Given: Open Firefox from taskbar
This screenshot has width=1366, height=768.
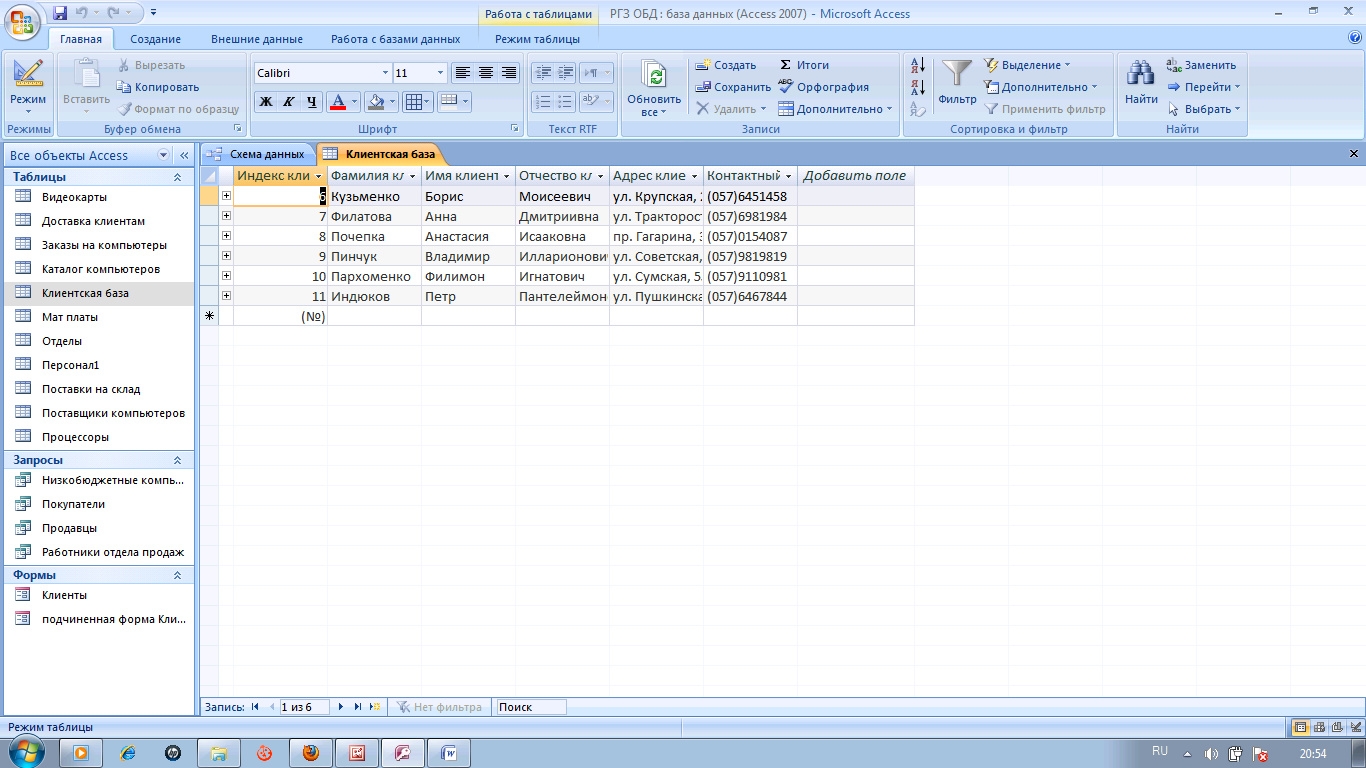Looking at the screenshot, I should click(311, 752).
